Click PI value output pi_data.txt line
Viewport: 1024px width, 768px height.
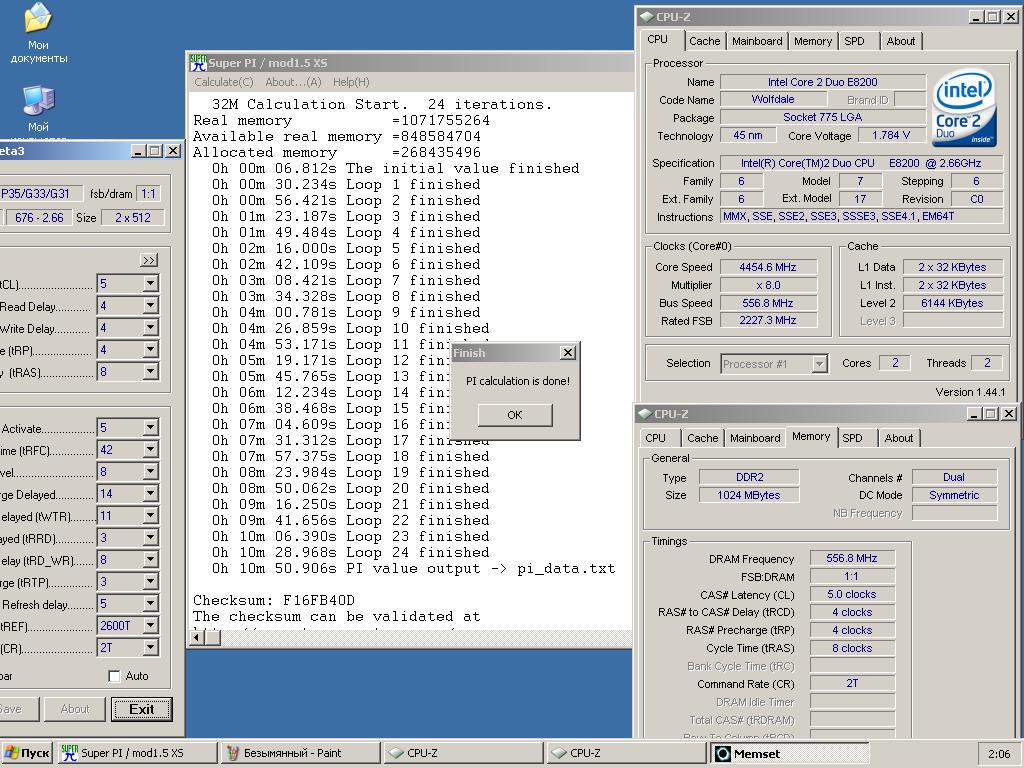click(413, 568)
